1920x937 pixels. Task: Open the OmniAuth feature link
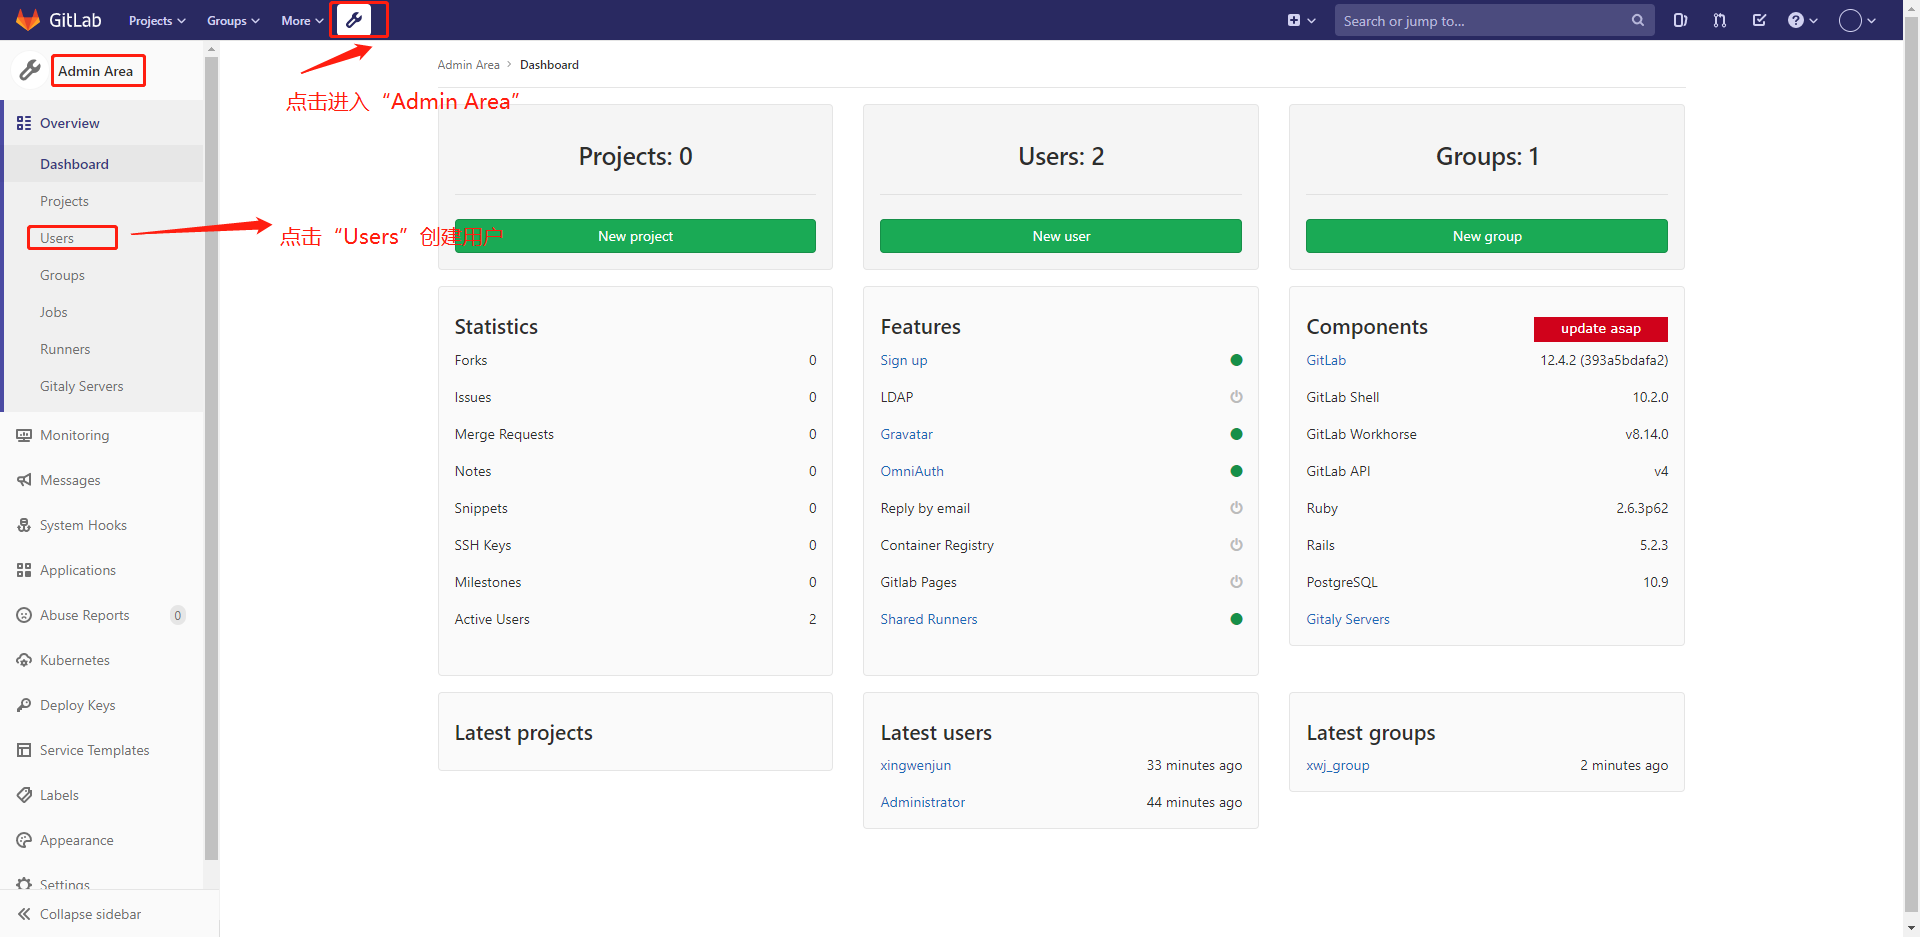coord(912,471)
